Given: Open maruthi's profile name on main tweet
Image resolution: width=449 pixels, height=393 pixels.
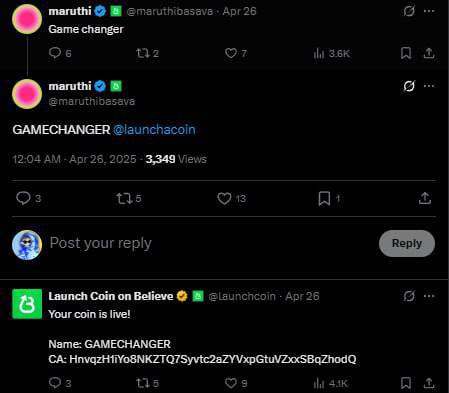Looking at the screenshot, I should coord(70,86).
